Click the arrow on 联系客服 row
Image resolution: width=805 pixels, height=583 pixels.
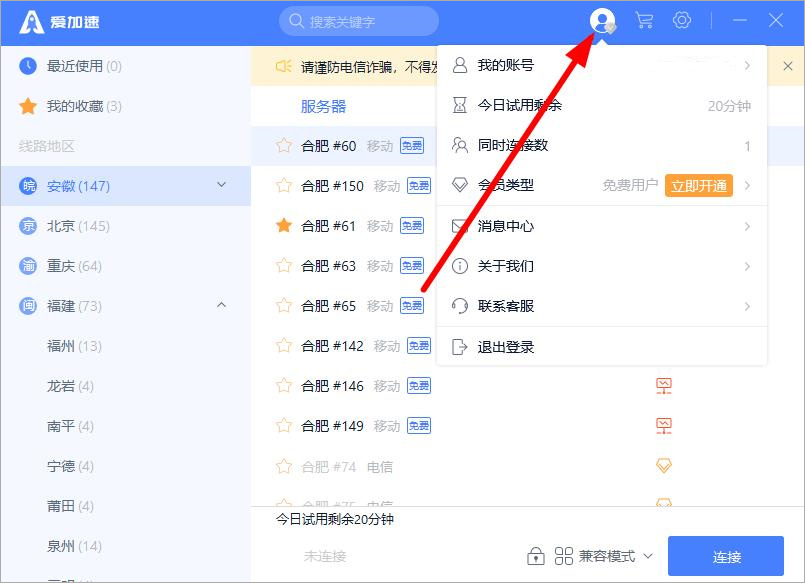point(747,306)
